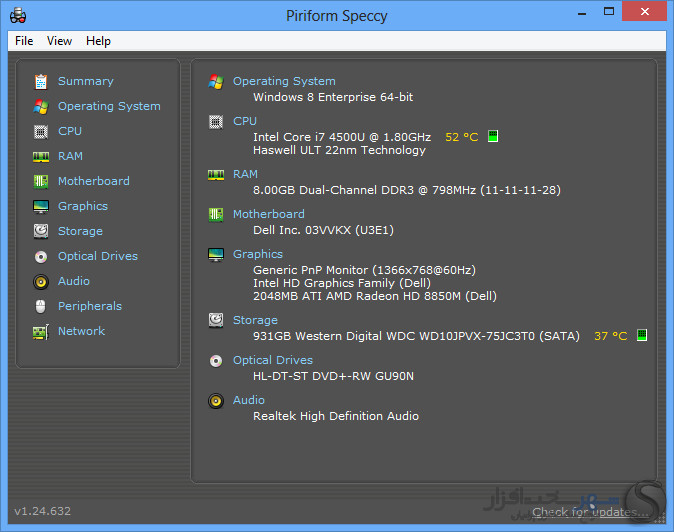Select the CPU chip icon in sidebar
674x532 pixels.
coord(41,131)
